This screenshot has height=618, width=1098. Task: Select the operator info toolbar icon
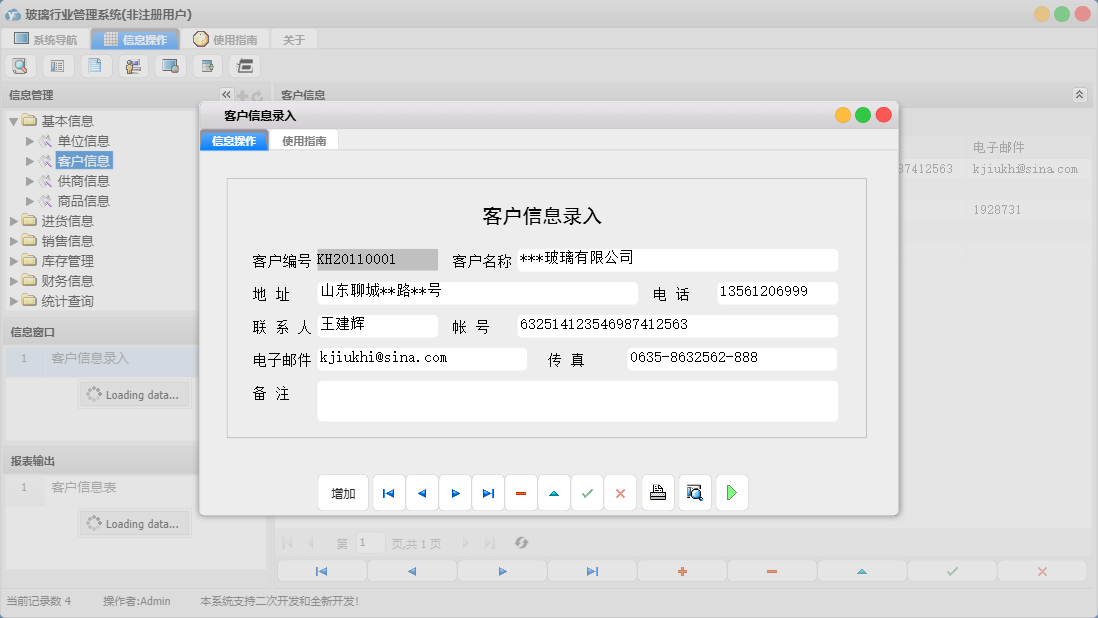[131, 65]
